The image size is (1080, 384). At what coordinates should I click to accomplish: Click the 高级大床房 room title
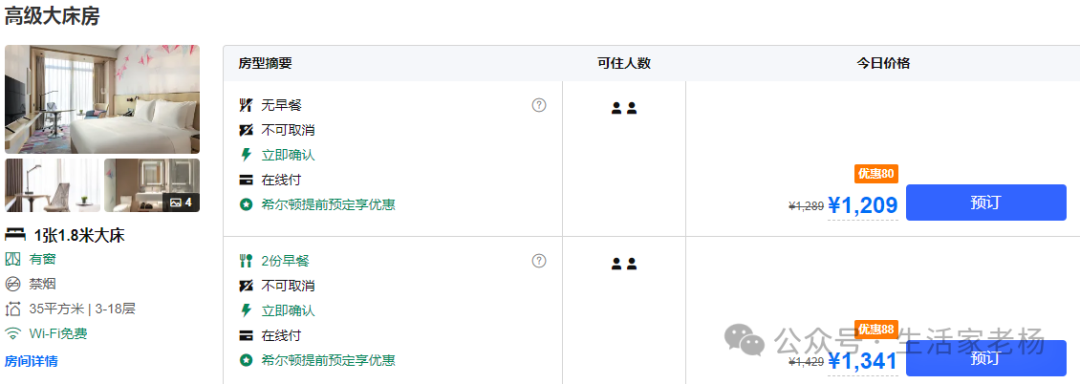click(52, 17)
